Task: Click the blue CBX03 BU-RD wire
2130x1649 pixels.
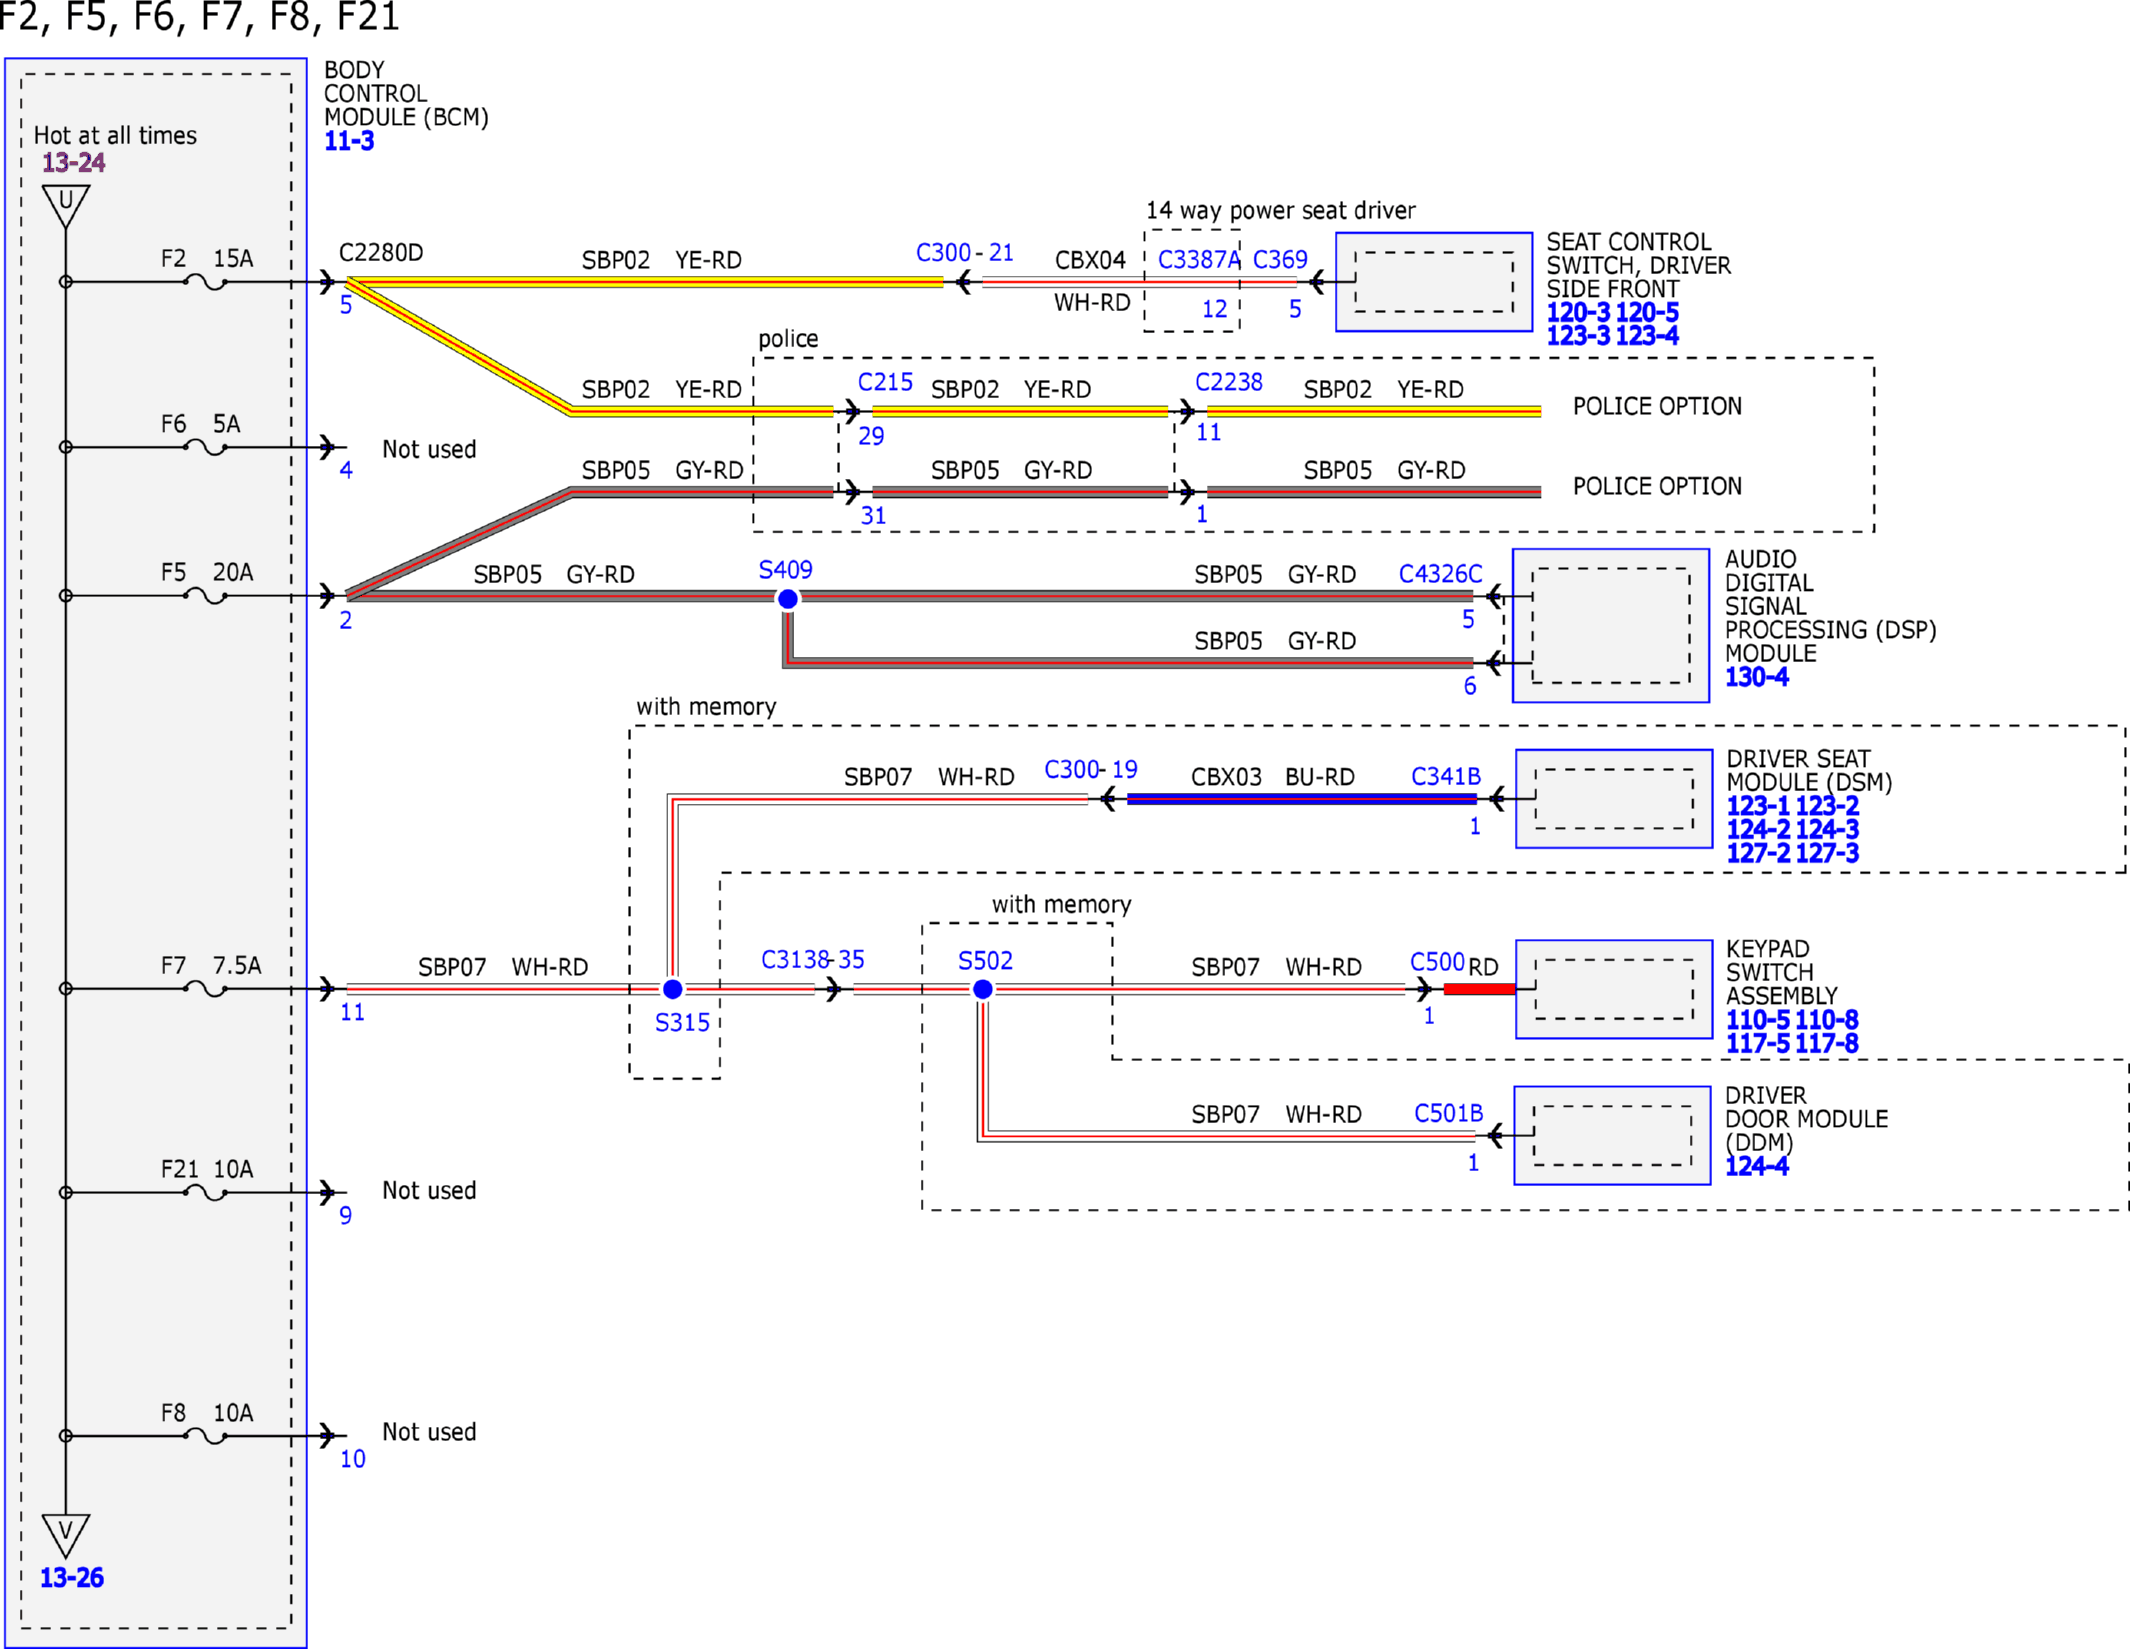Action: pyautogui.click(x=1301, y=798)
